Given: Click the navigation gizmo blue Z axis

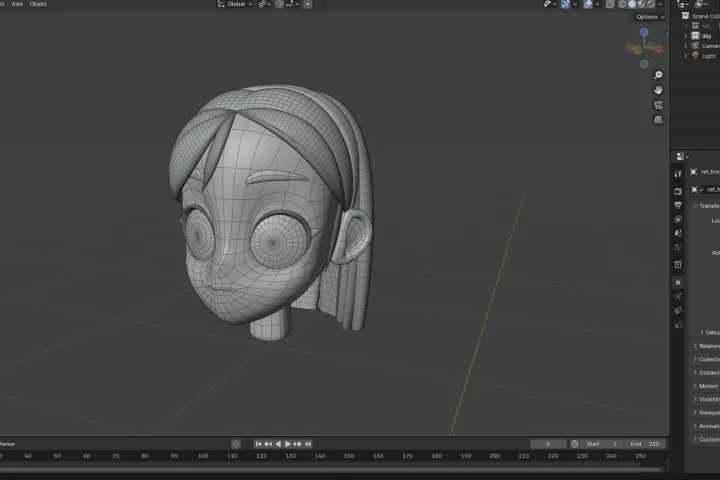Looking at the screenshot, I should tap(644, 32).
